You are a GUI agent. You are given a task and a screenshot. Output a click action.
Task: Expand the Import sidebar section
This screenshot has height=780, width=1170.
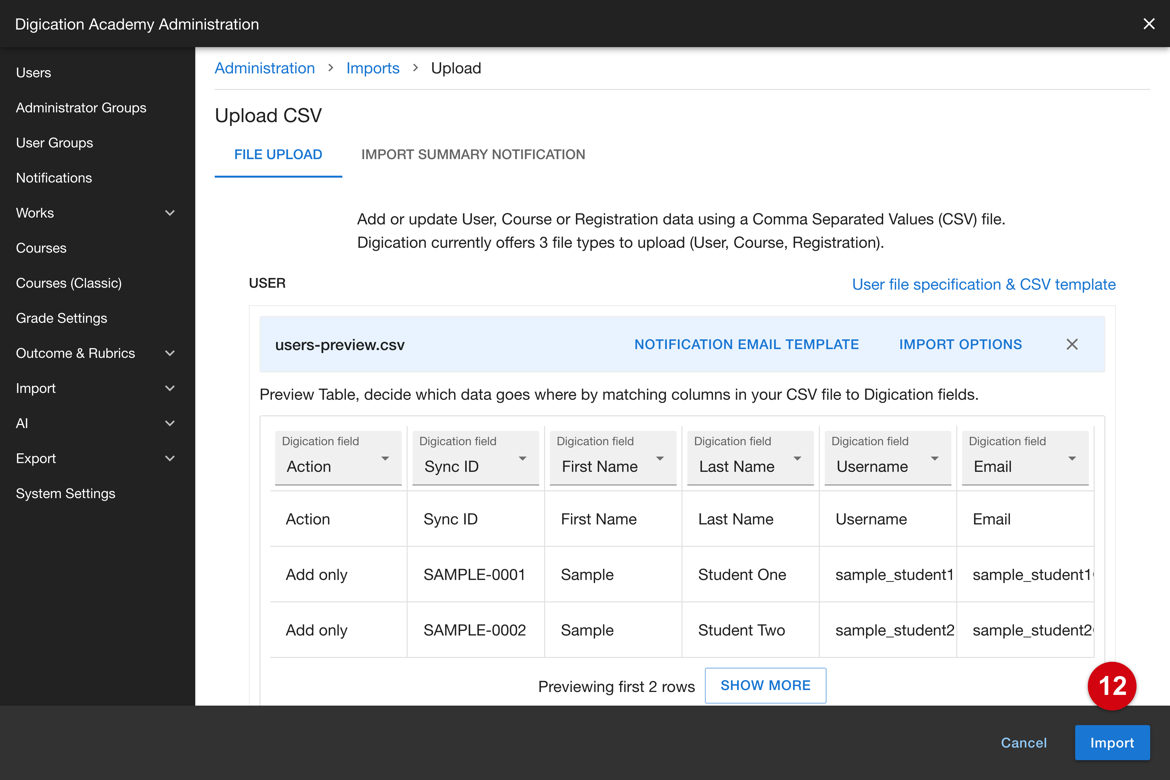[x=97, y=388]
